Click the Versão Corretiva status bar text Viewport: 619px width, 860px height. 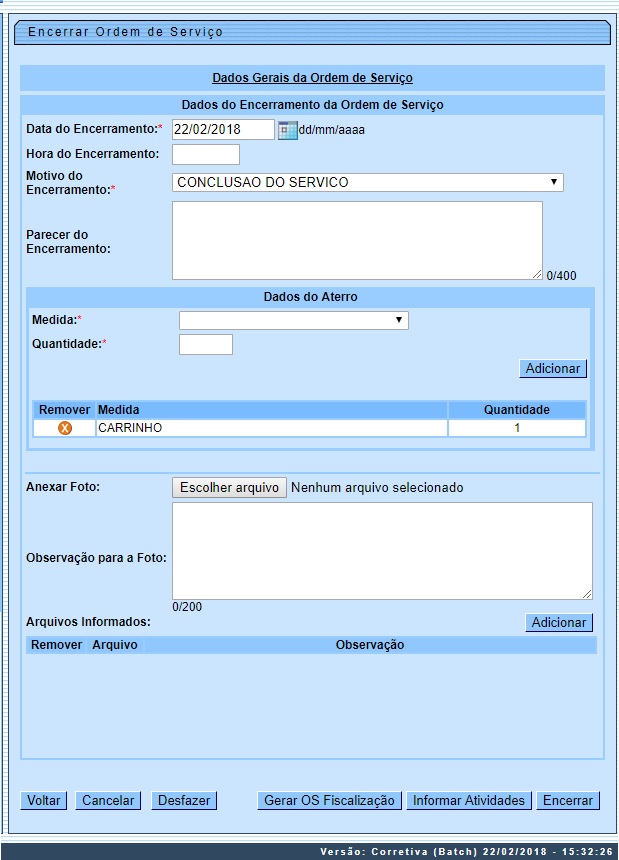point(467,852)
